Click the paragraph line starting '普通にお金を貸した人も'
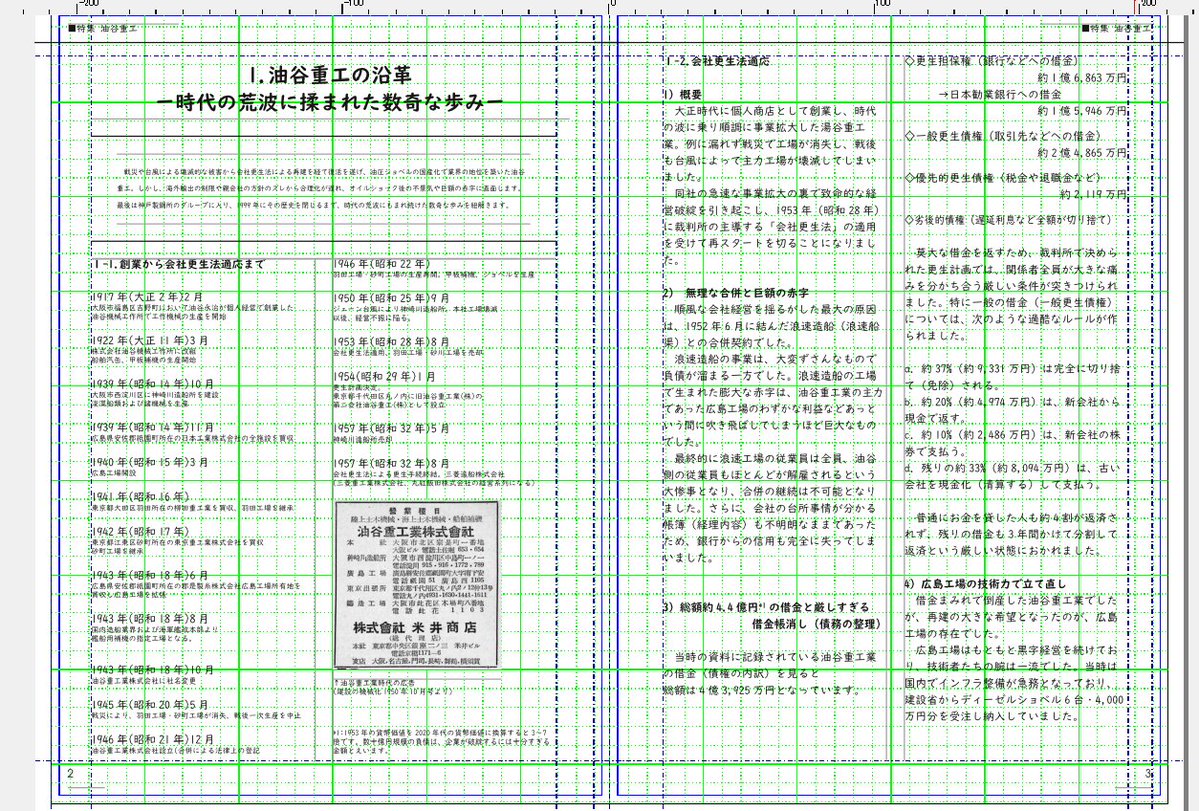 [x=1016, y=517]
